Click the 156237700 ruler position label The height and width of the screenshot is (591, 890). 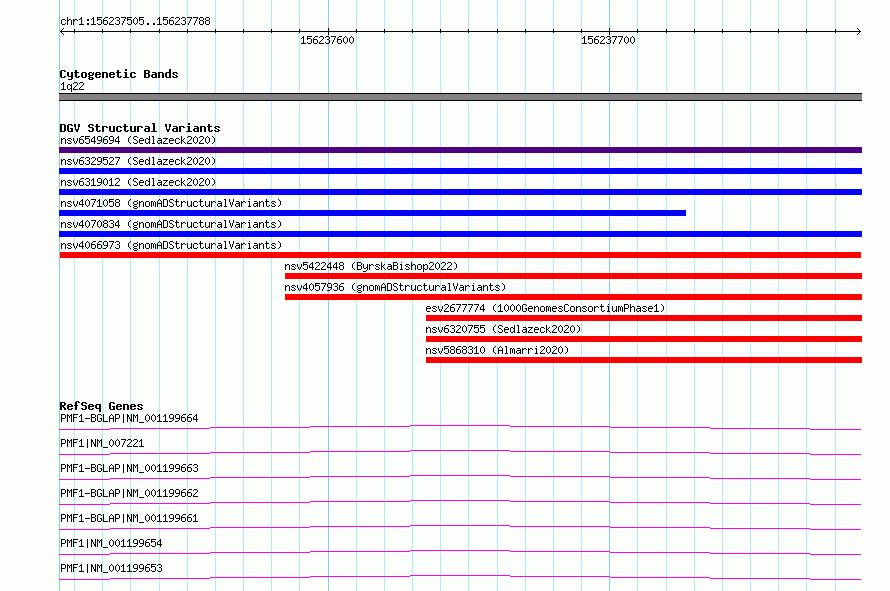[x=608, y=40]
